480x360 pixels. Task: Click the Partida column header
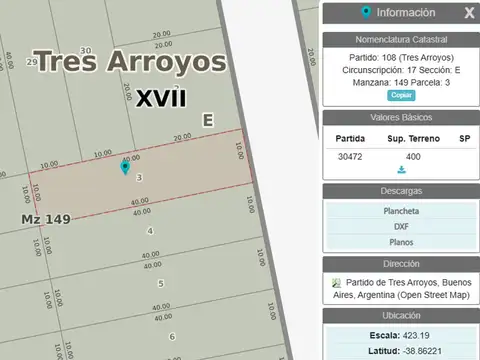(x=350, y=139)
